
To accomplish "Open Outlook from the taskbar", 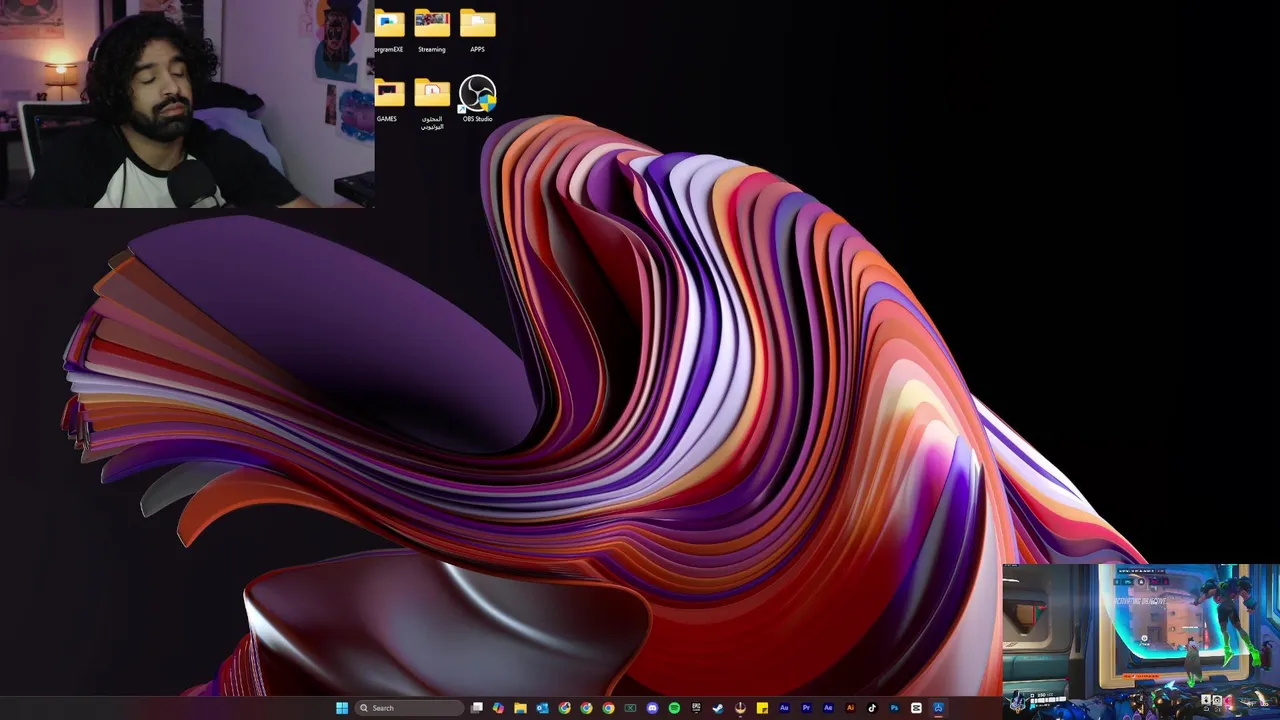I will tap(542, 708).
